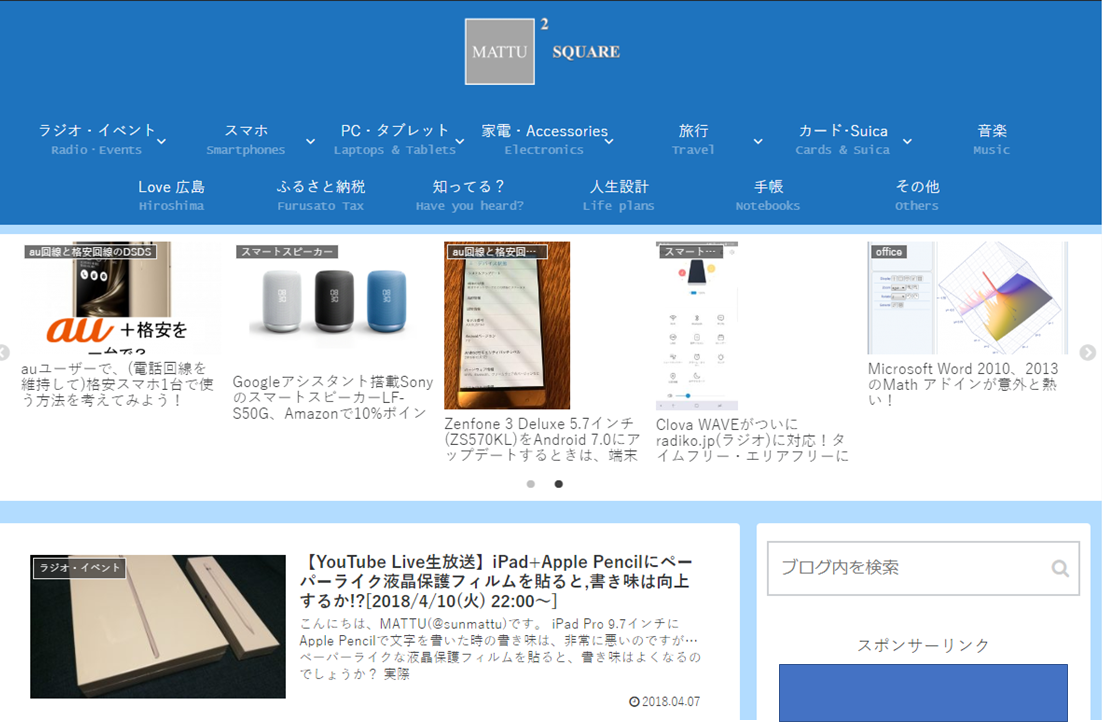Screen dimensions: 1102x722
Task: Click the iPad article excerpt text
Action: click(x=500, y=648)
